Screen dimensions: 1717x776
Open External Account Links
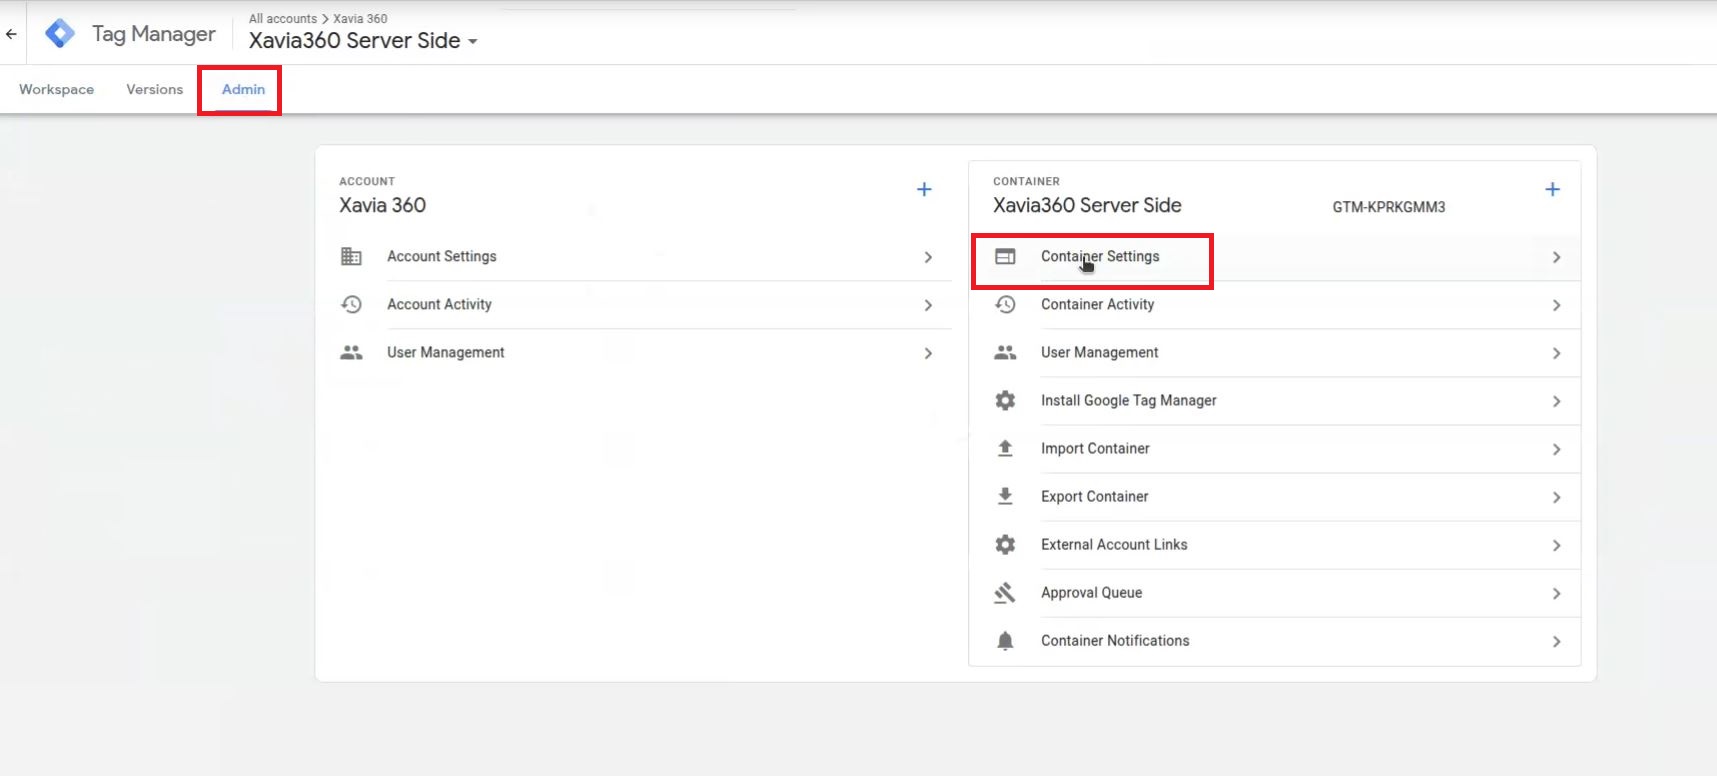[x=1114, y=544]
